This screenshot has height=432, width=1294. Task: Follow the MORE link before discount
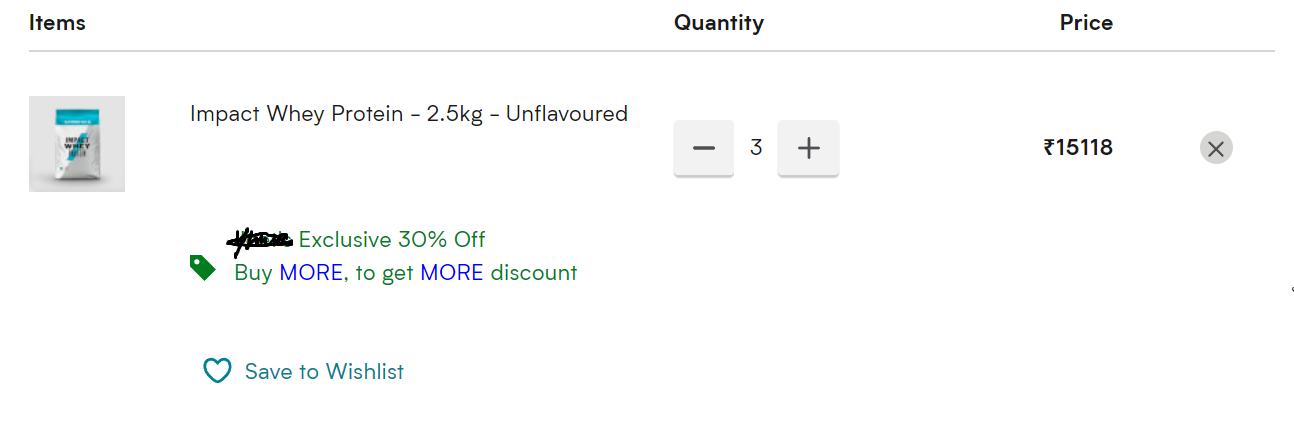(x=452, y=273)
